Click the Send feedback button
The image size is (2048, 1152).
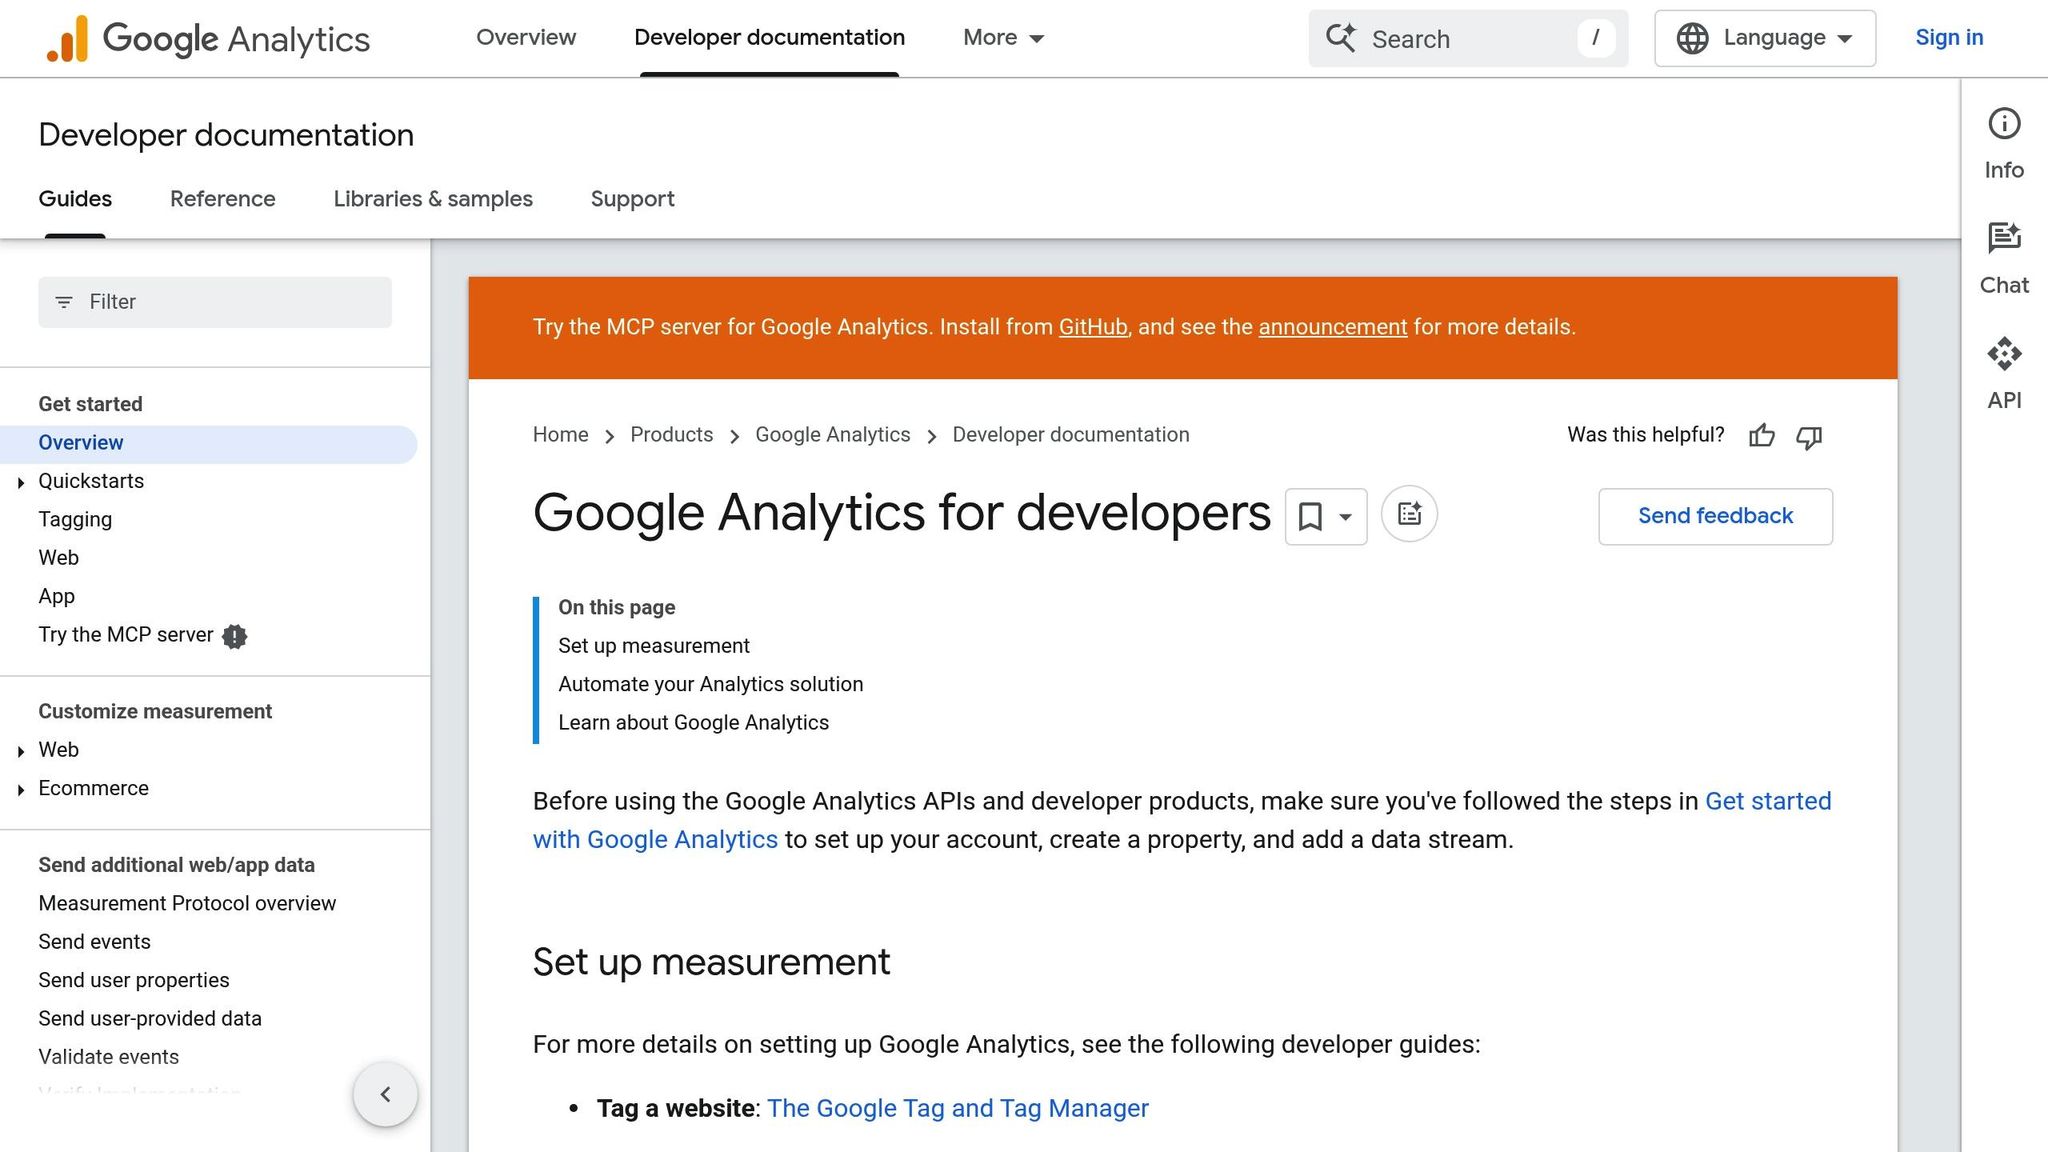(1715, 516)
